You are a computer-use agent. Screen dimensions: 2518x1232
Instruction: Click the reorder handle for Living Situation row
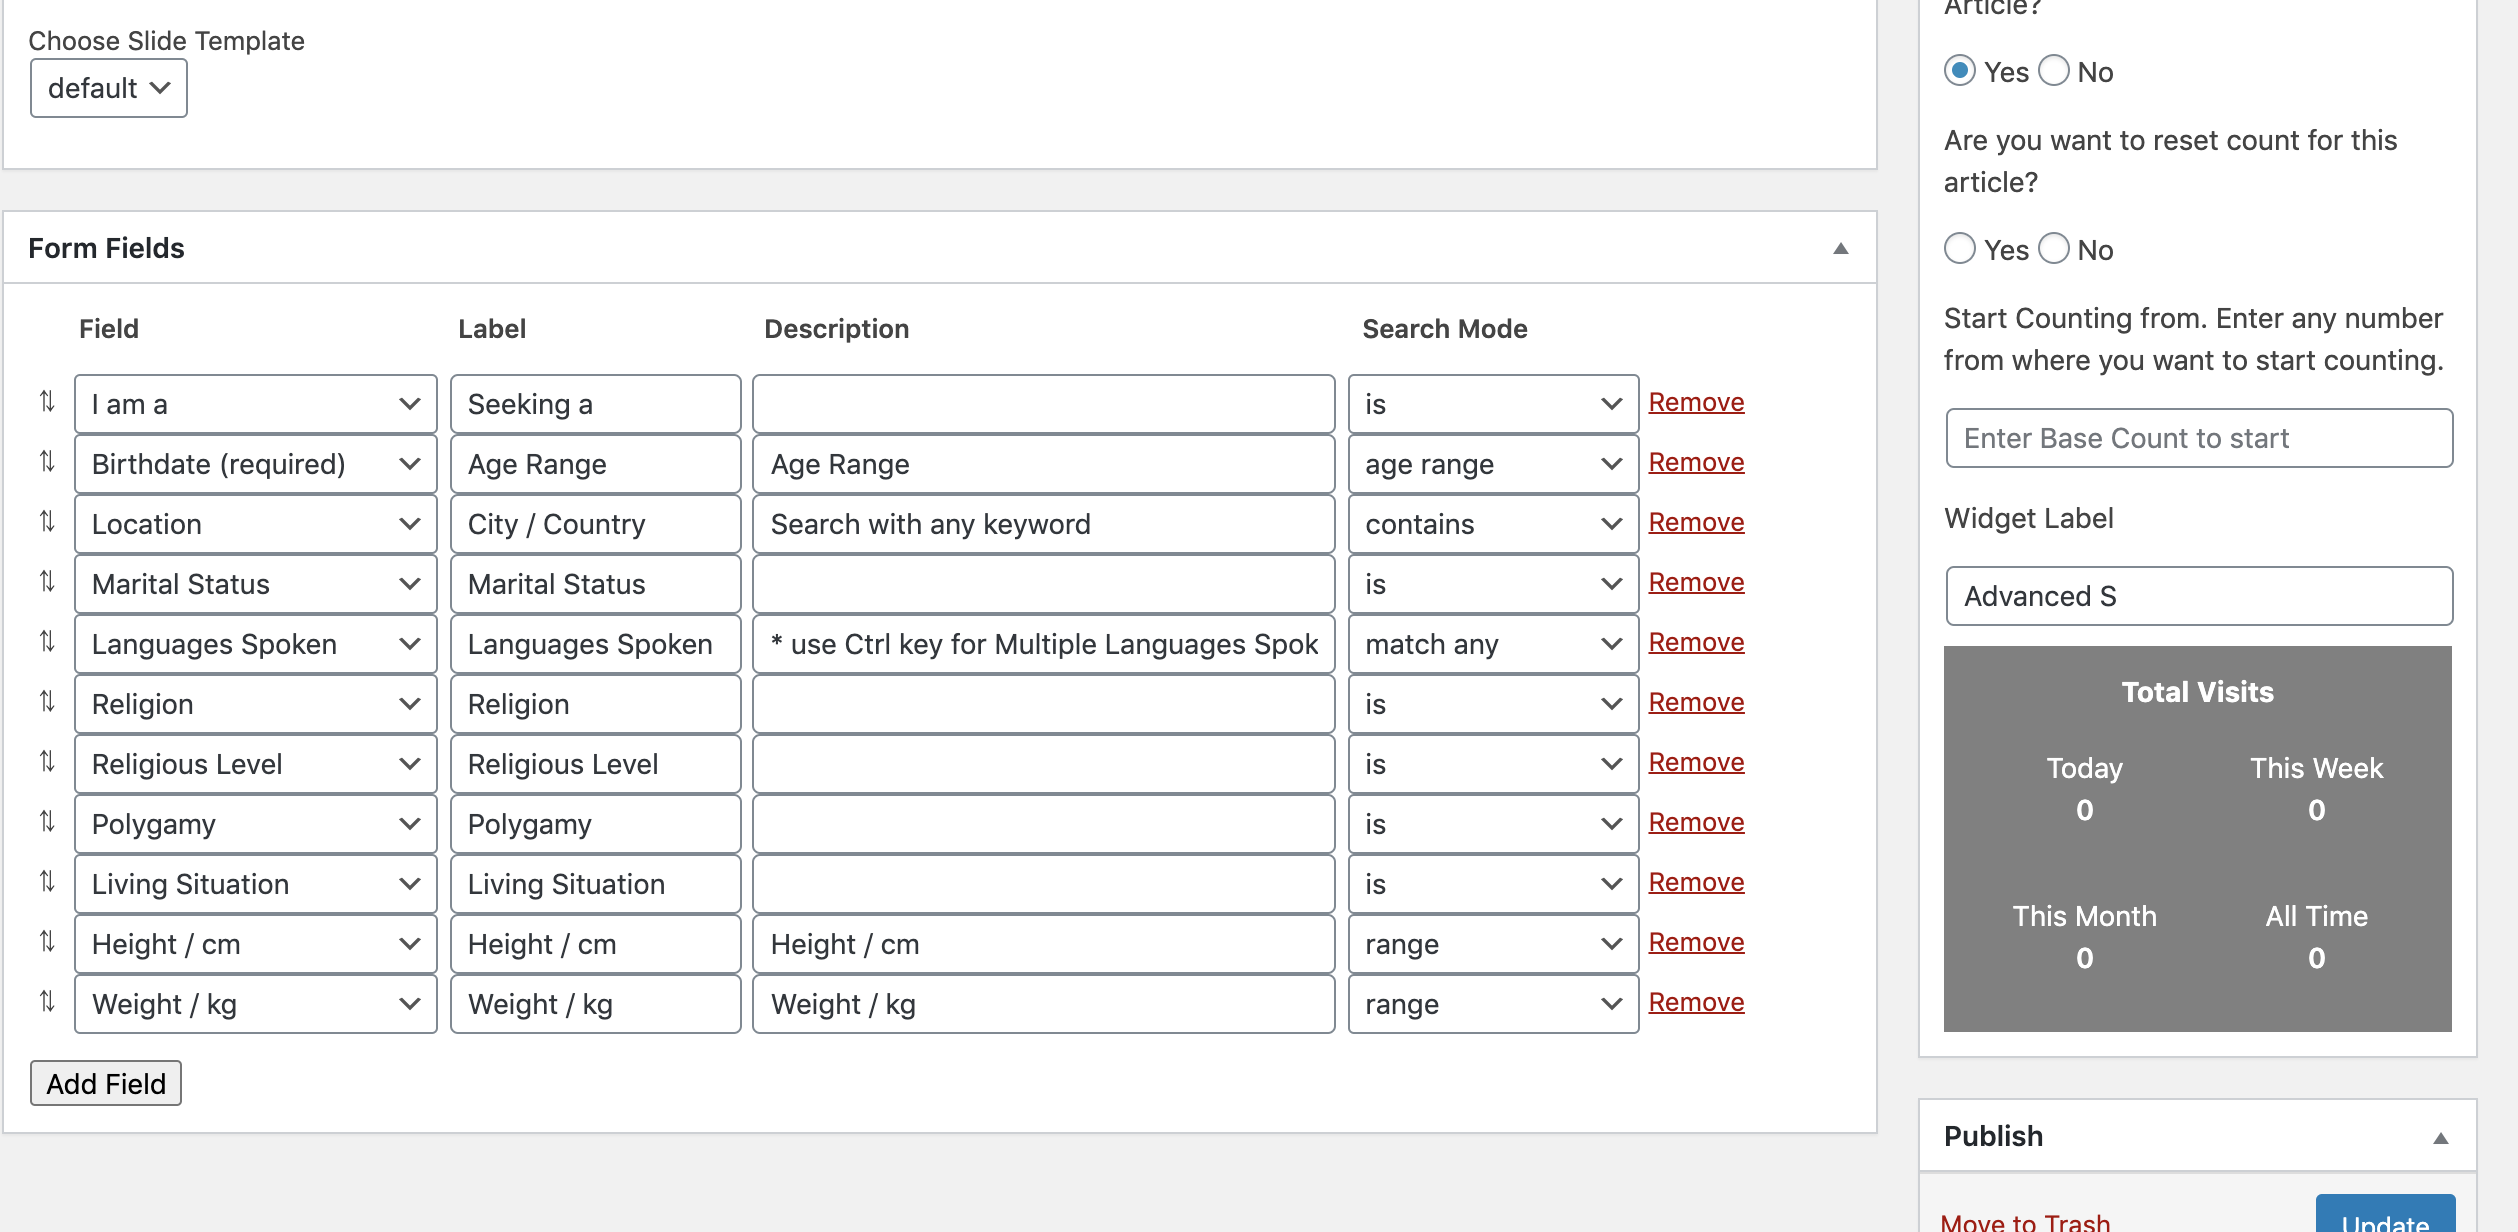47,882
